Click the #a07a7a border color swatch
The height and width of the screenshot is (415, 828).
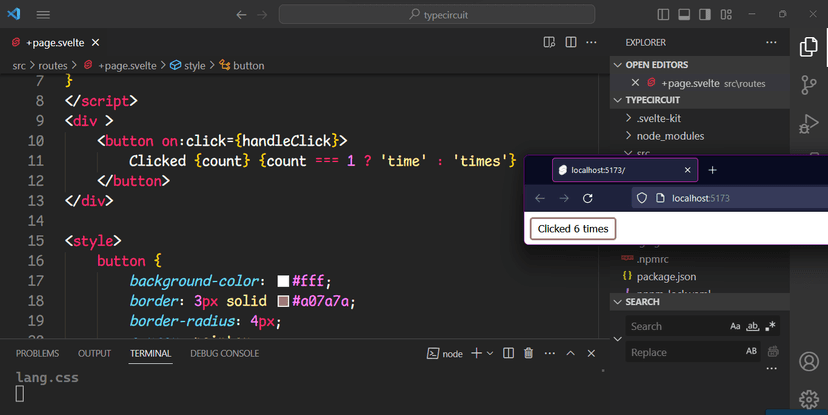[x=283, y=301]
